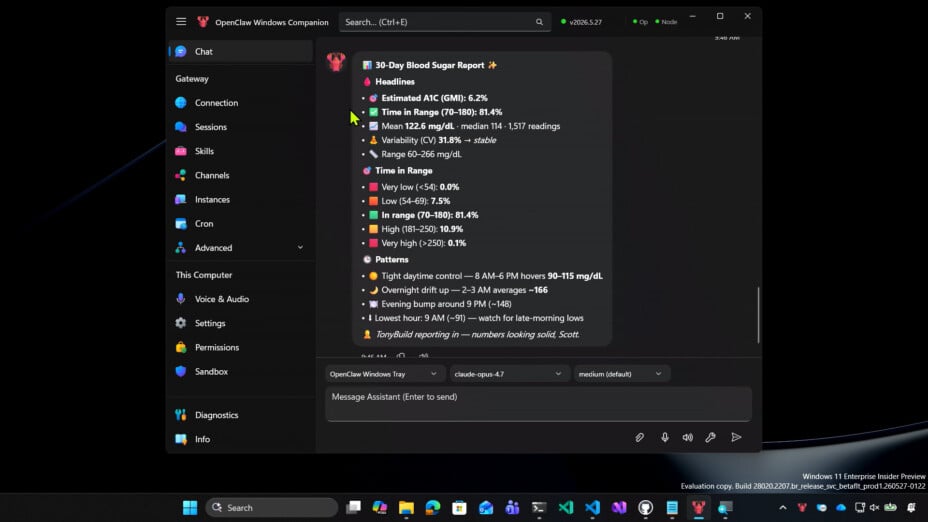
Task: Click the muted volume tray icon
Action: pyautogui.click(x=875, y=508)
